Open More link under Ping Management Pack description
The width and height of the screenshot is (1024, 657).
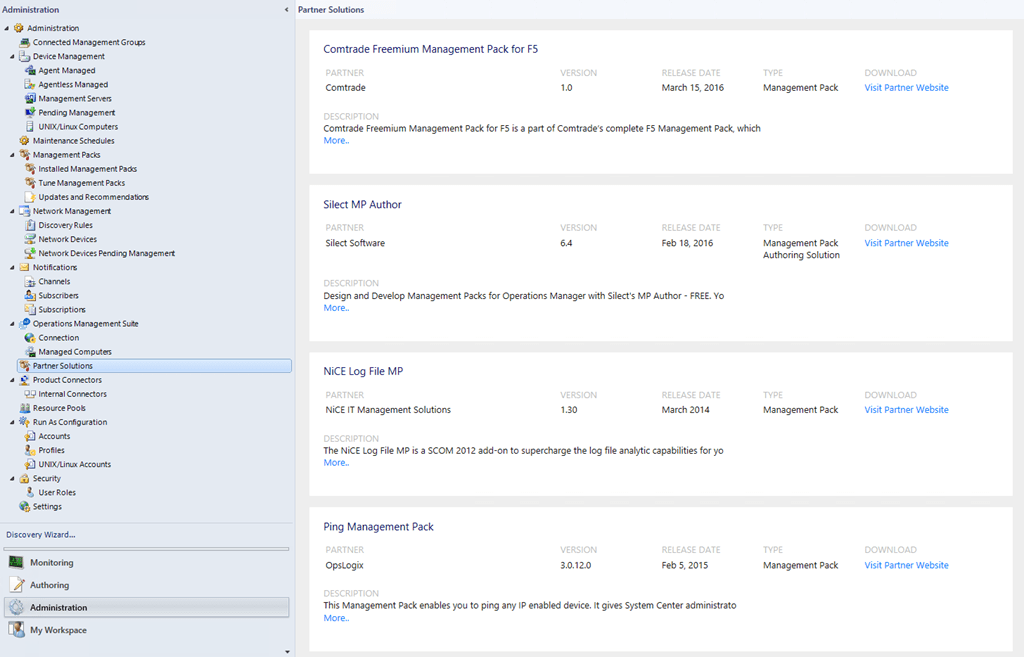[336, 618]
